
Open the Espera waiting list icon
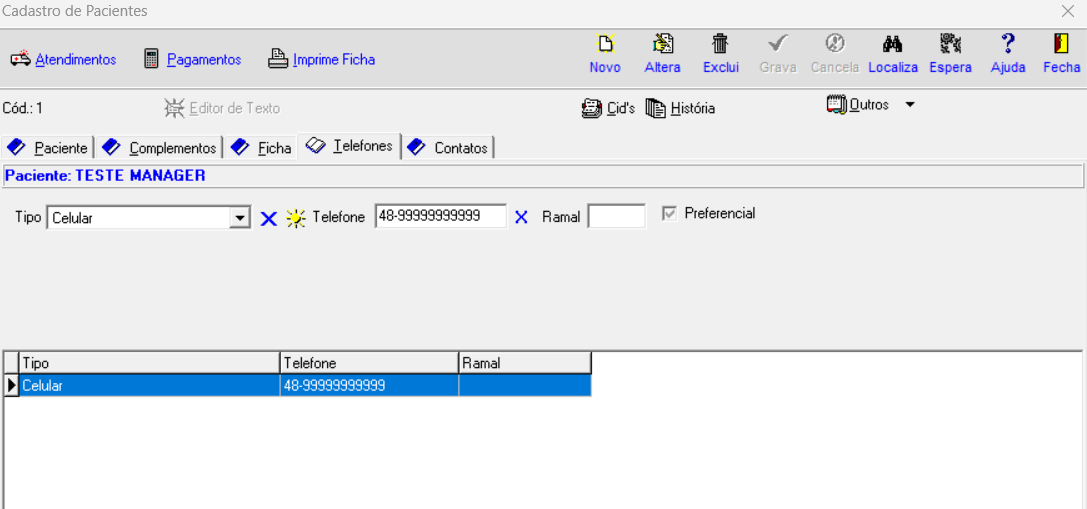coord(950,45)
